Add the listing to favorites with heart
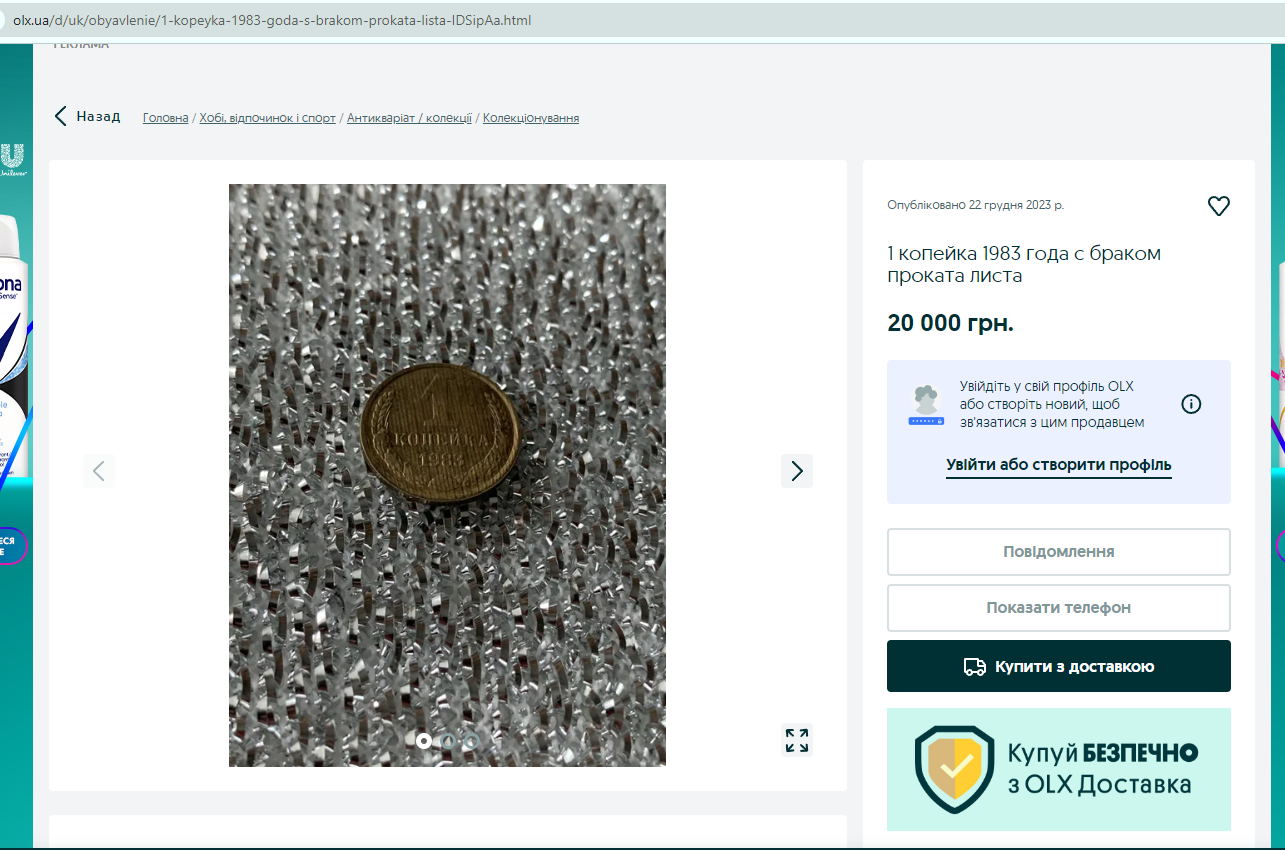The image size is (1285, 850). (1218, 206)
